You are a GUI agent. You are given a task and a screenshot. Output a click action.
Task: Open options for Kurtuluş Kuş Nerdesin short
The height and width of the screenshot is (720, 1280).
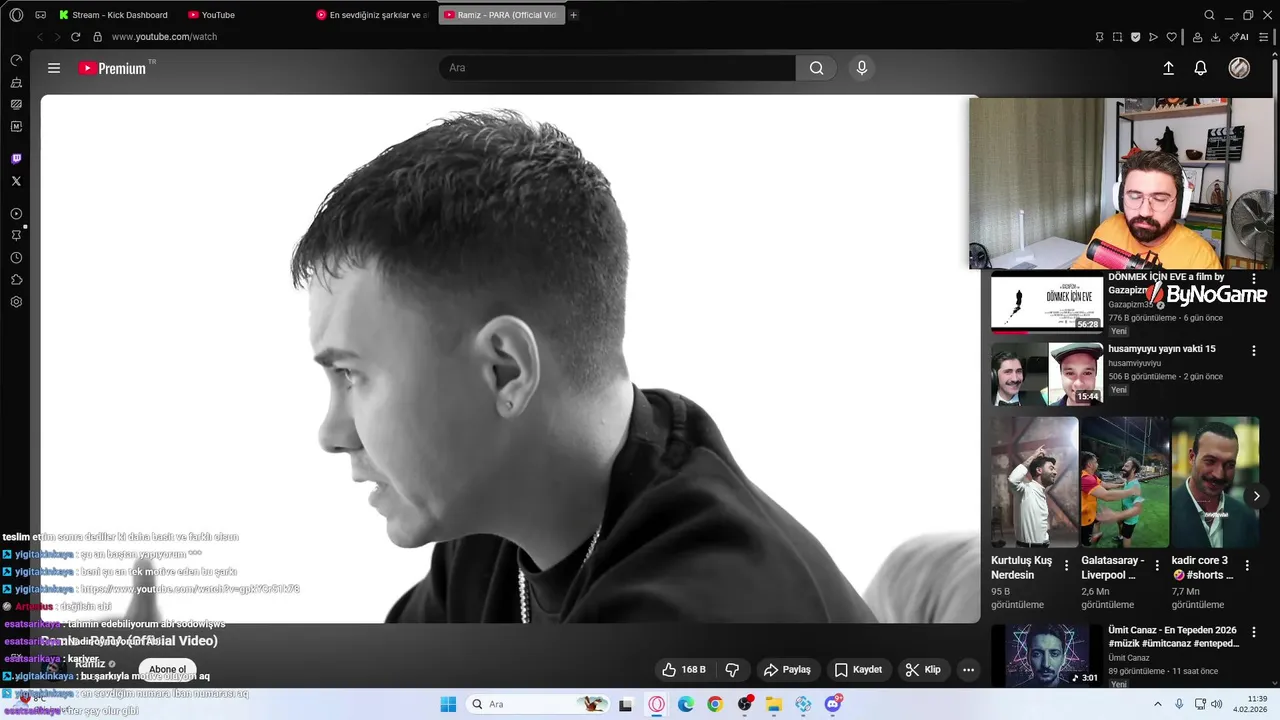[x=1066, y=566]
